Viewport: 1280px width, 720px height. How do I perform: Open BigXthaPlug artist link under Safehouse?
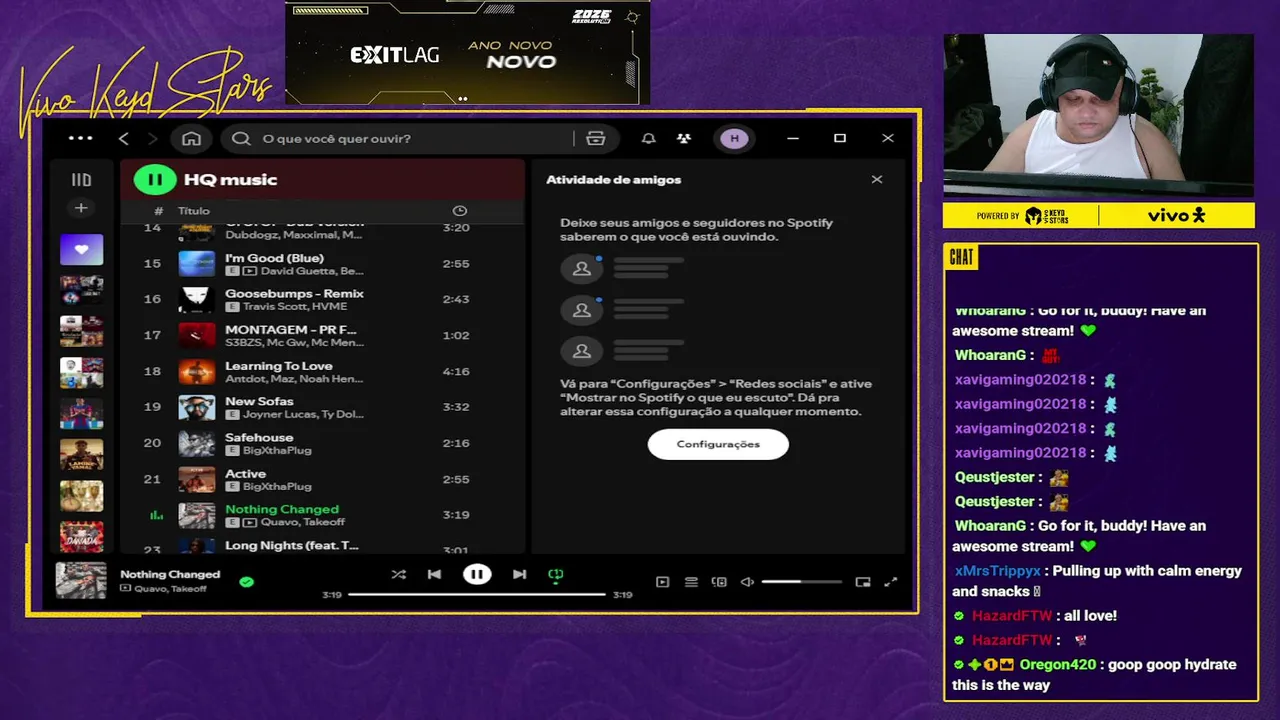coord(277,451)
